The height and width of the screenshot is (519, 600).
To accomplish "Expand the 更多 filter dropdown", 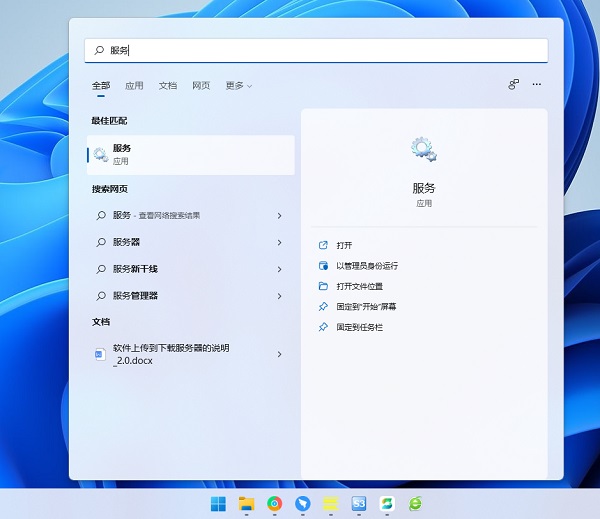I will coord(238,86).
